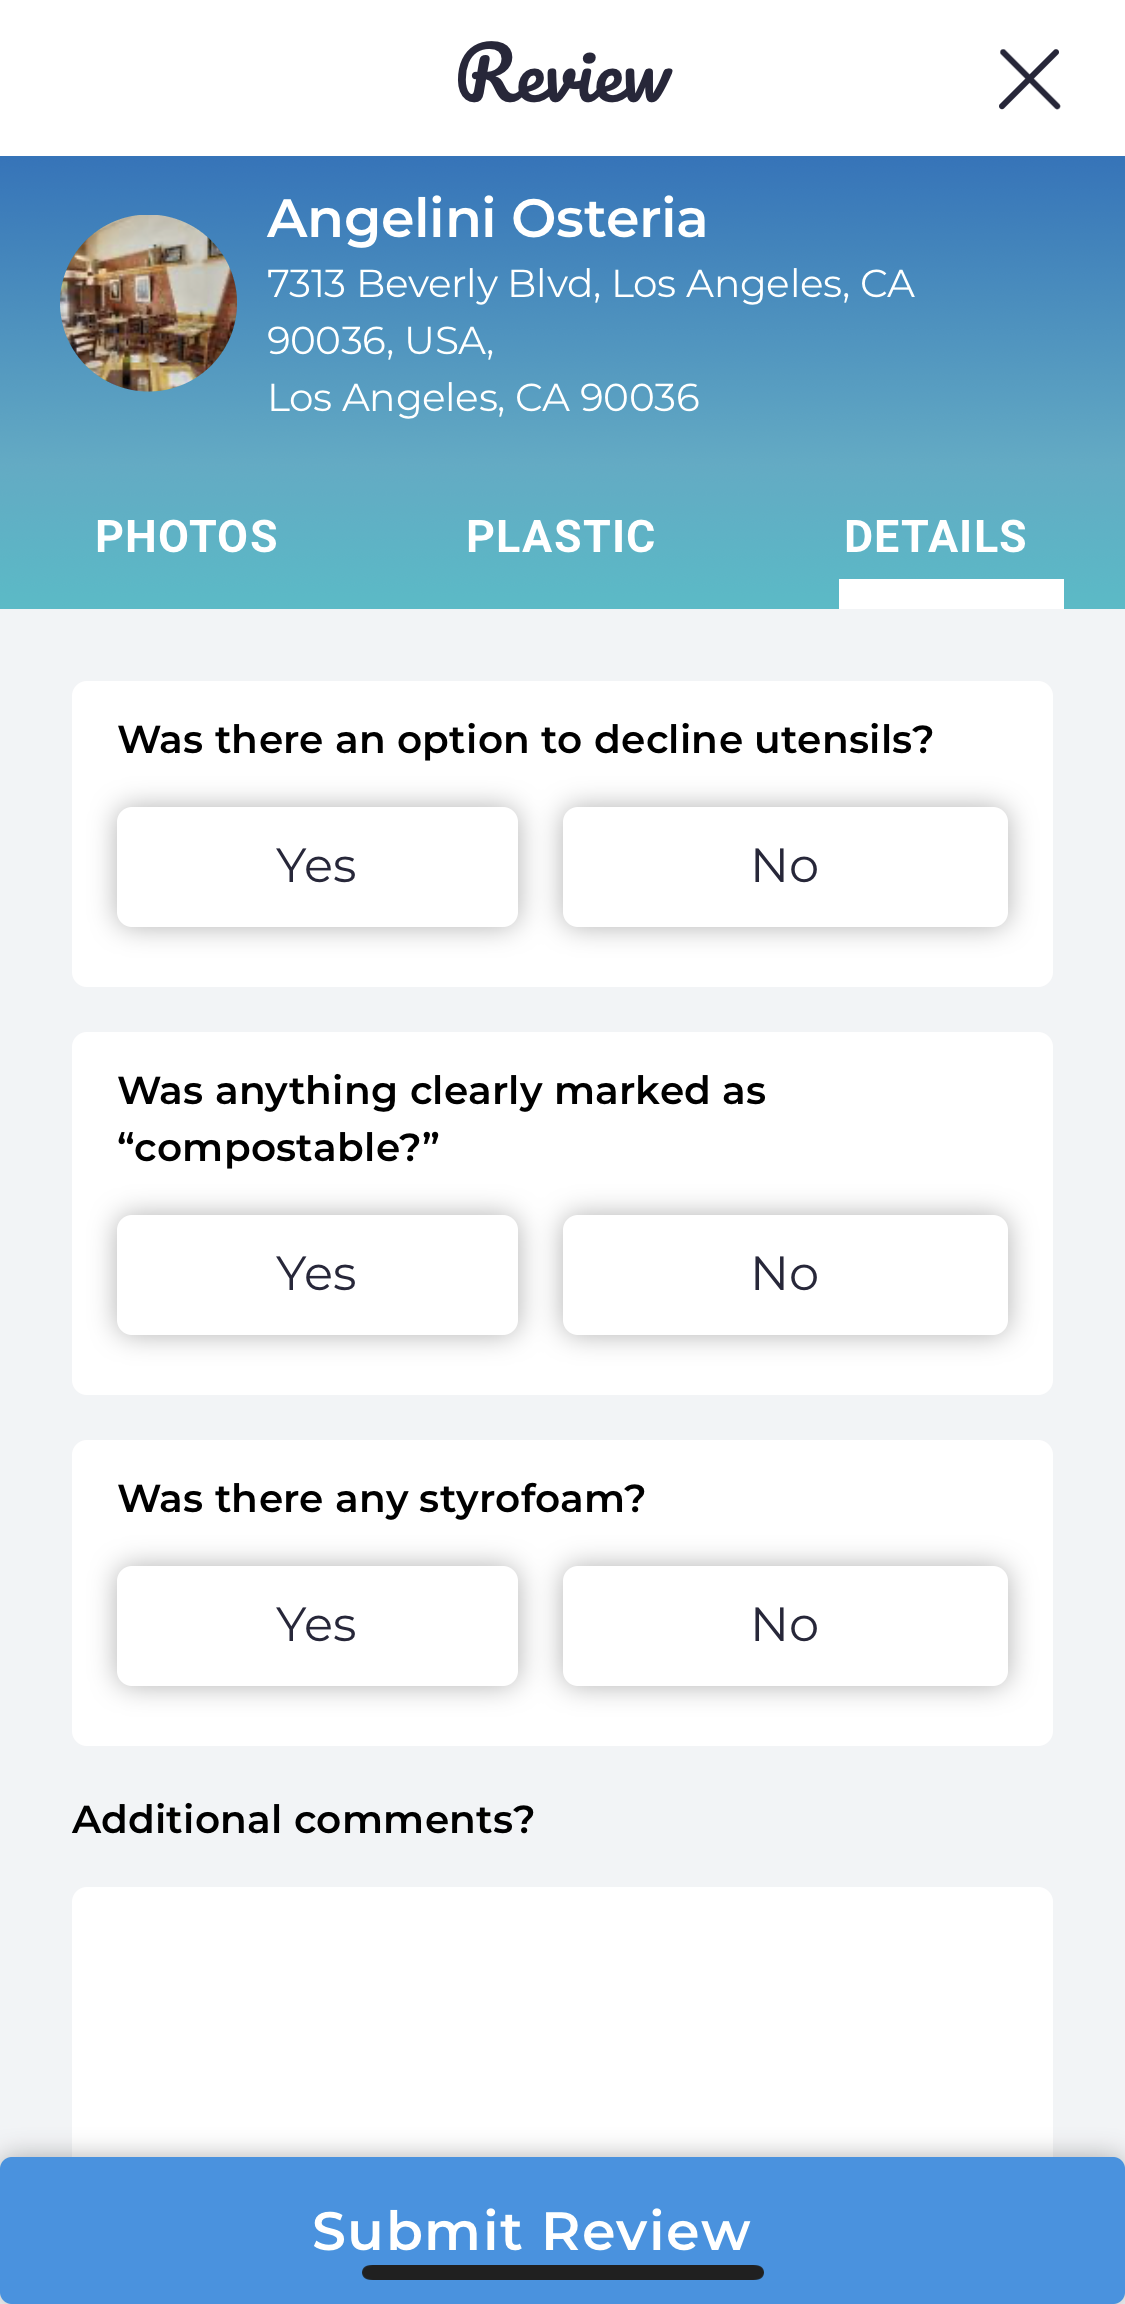The image size is (1125, 2304).
Task: Click the Angelini Osteria restaurant name
Action: click(487, 219)
